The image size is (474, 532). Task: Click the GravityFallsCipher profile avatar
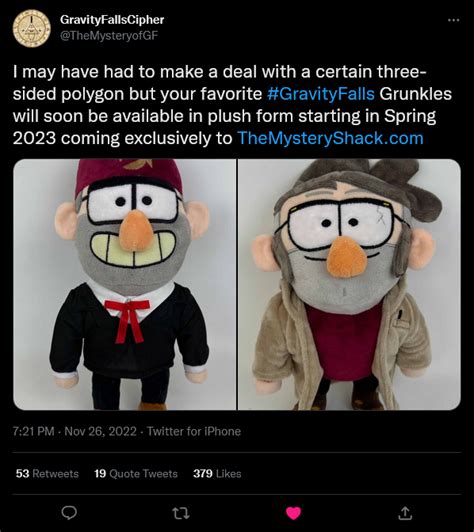point(32,28)
